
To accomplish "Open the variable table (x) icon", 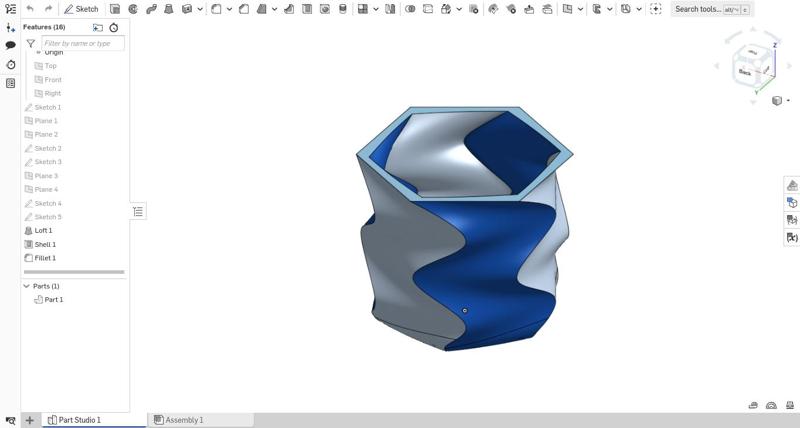I will [x=792, y=237].
